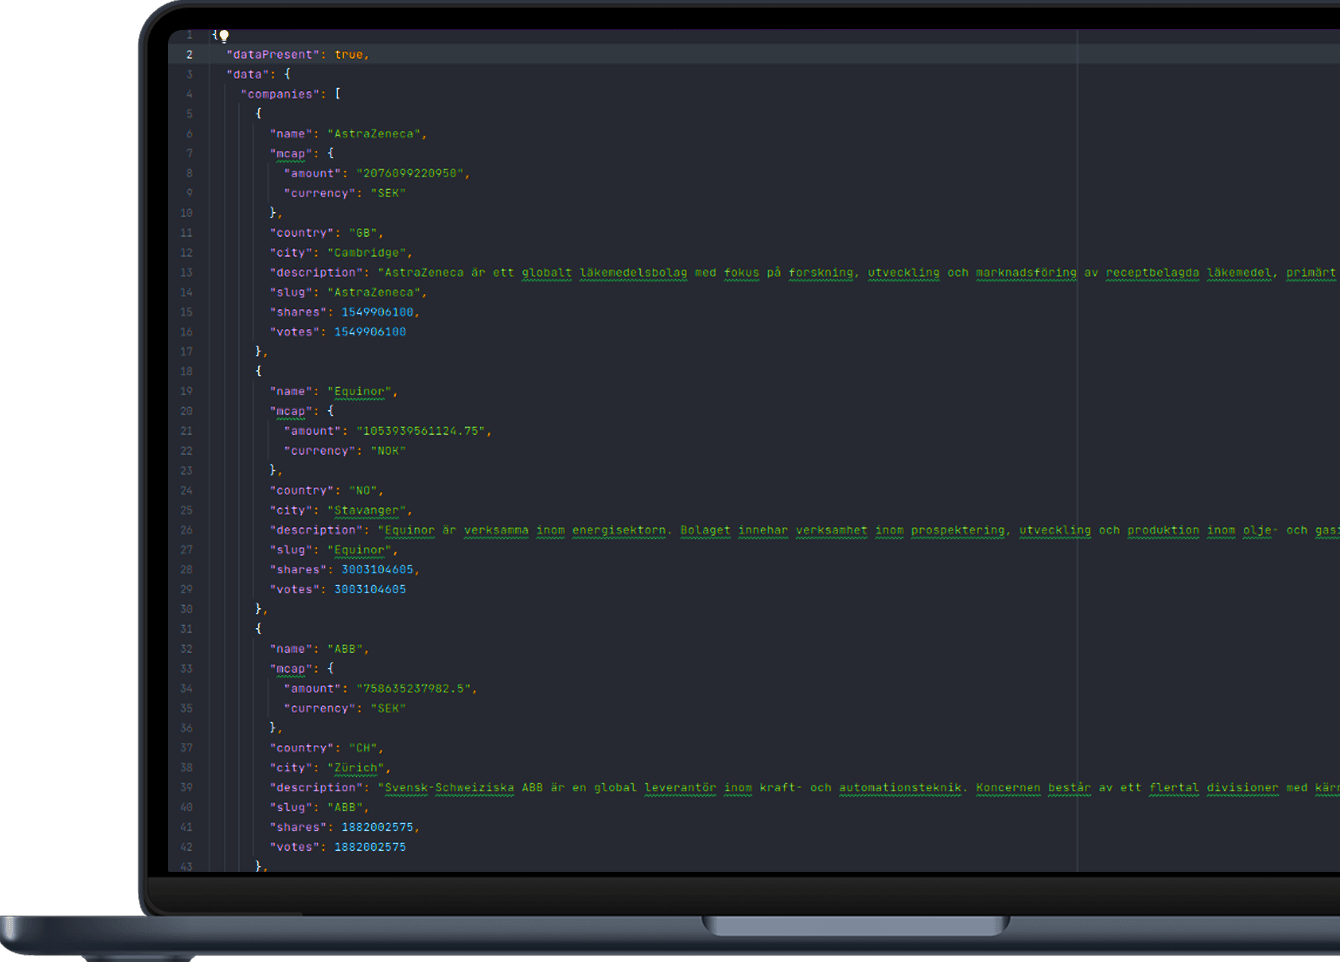Click the "companies" array key
Image resolution: width=1340 pixels, height=964 pixels.
point(280,94)
